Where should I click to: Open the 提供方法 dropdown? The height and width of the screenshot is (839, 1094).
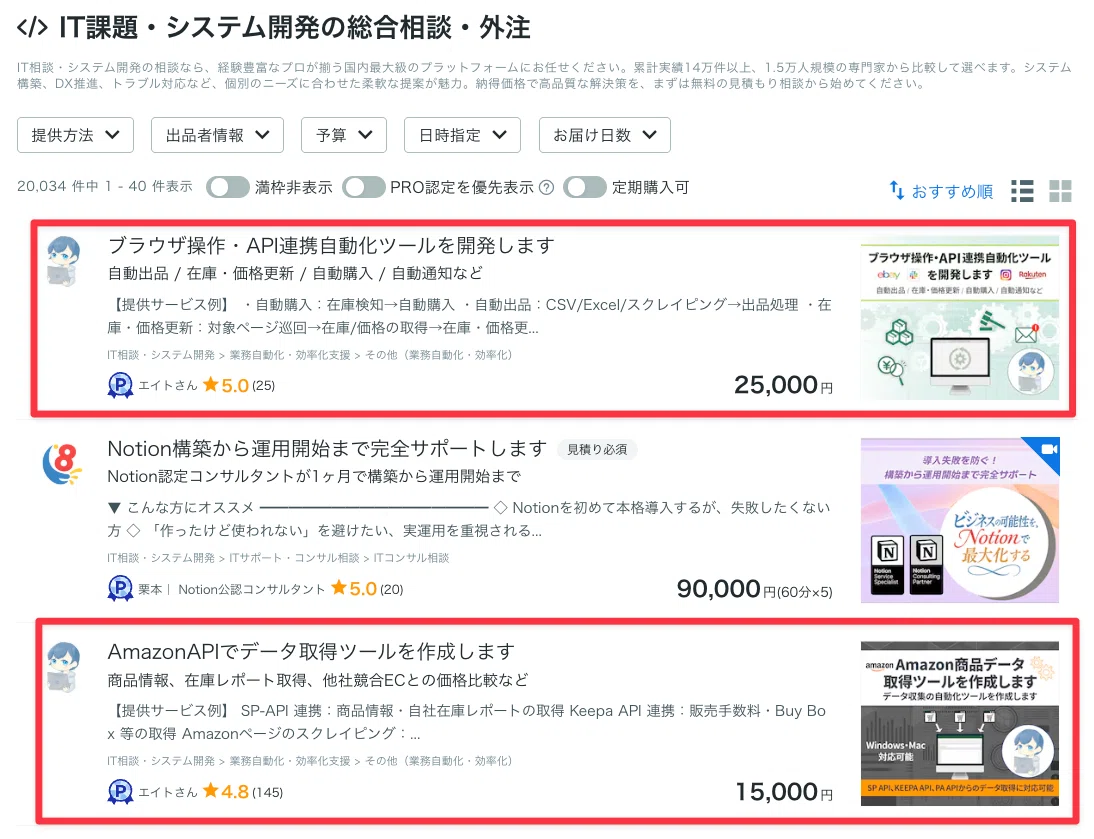[x=75, y=135]
